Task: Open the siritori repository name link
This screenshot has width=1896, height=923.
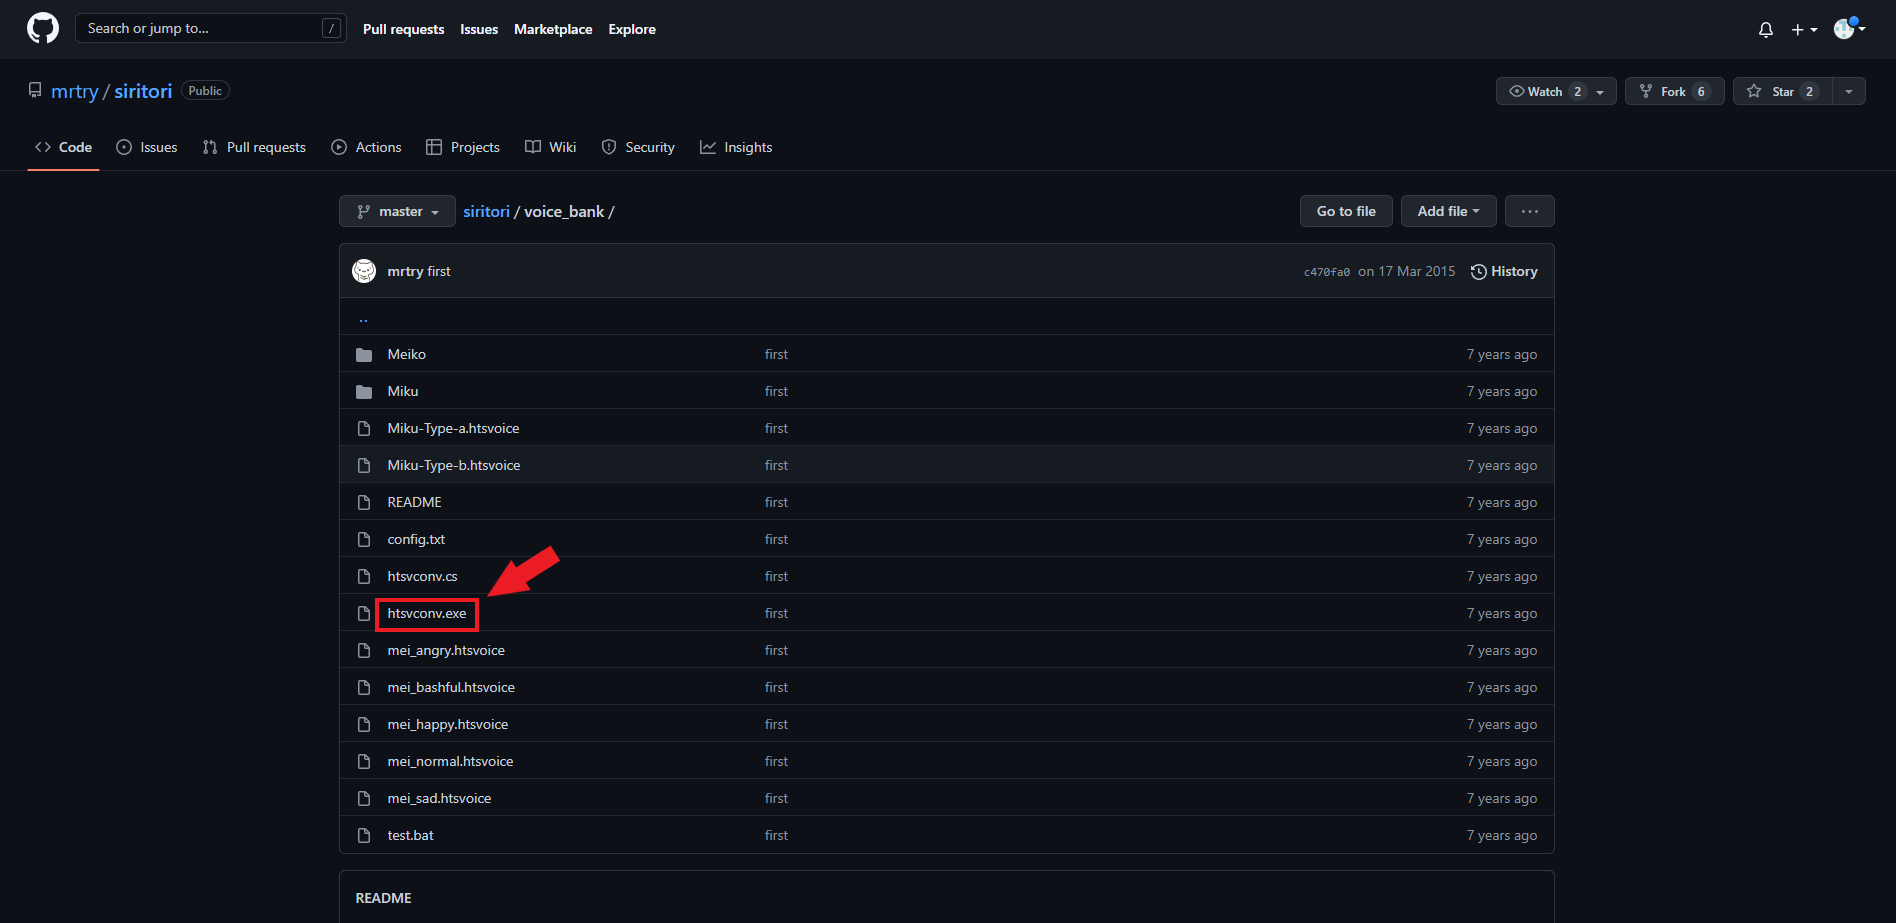Action: click(143, 91)
